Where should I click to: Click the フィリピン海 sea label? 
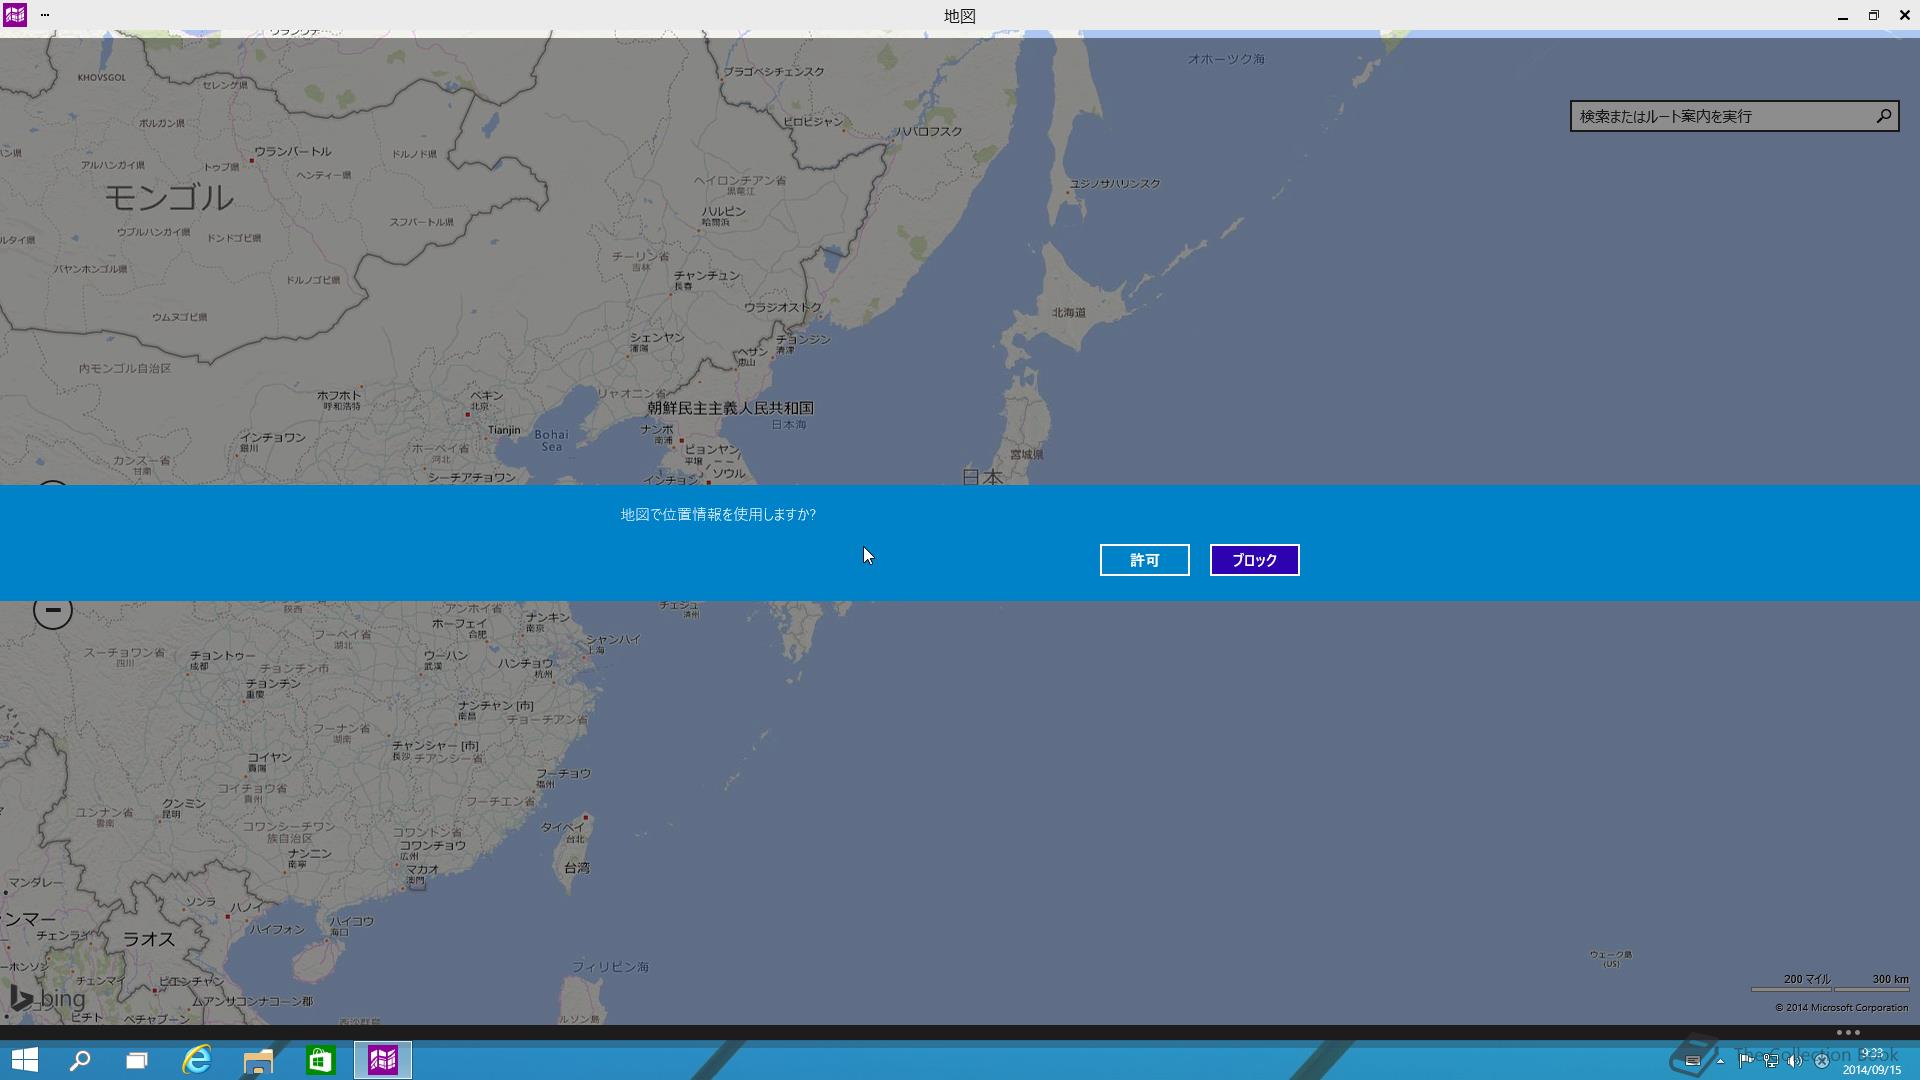point(610,967)
